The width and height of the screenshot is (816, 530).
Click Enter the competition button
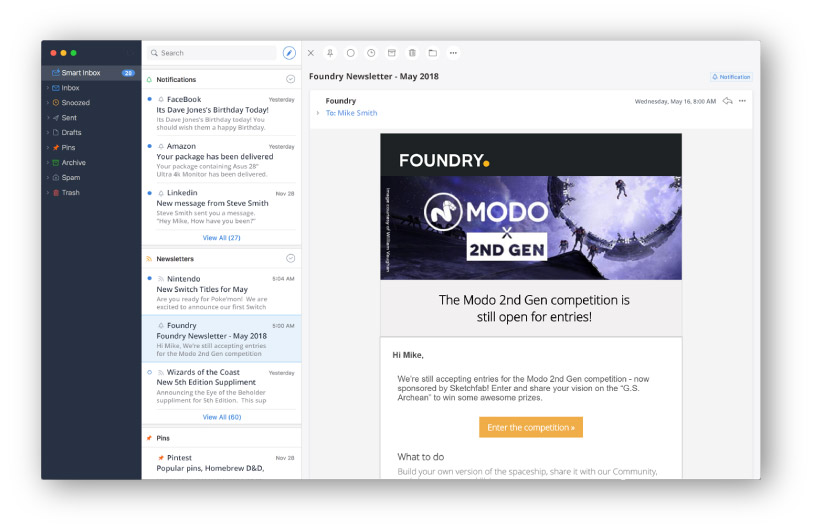[531, 427]
